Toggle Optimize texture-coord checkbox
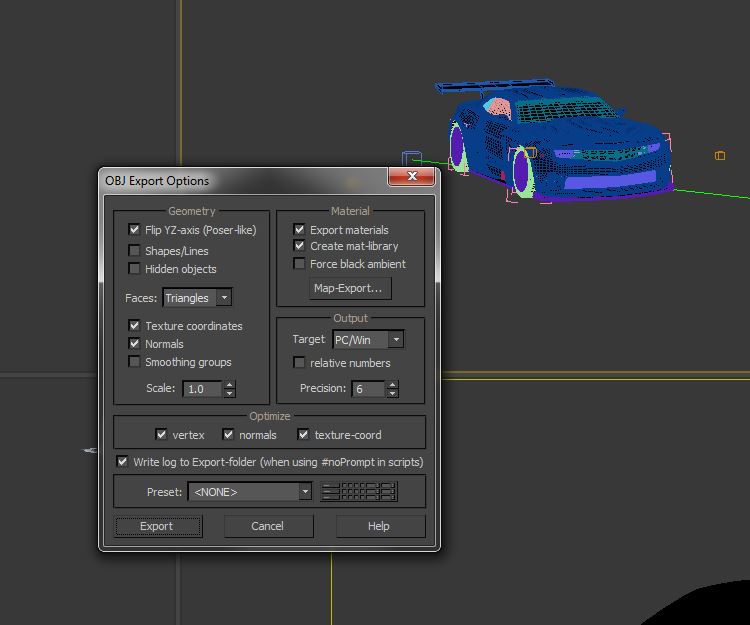 [303, 434]
